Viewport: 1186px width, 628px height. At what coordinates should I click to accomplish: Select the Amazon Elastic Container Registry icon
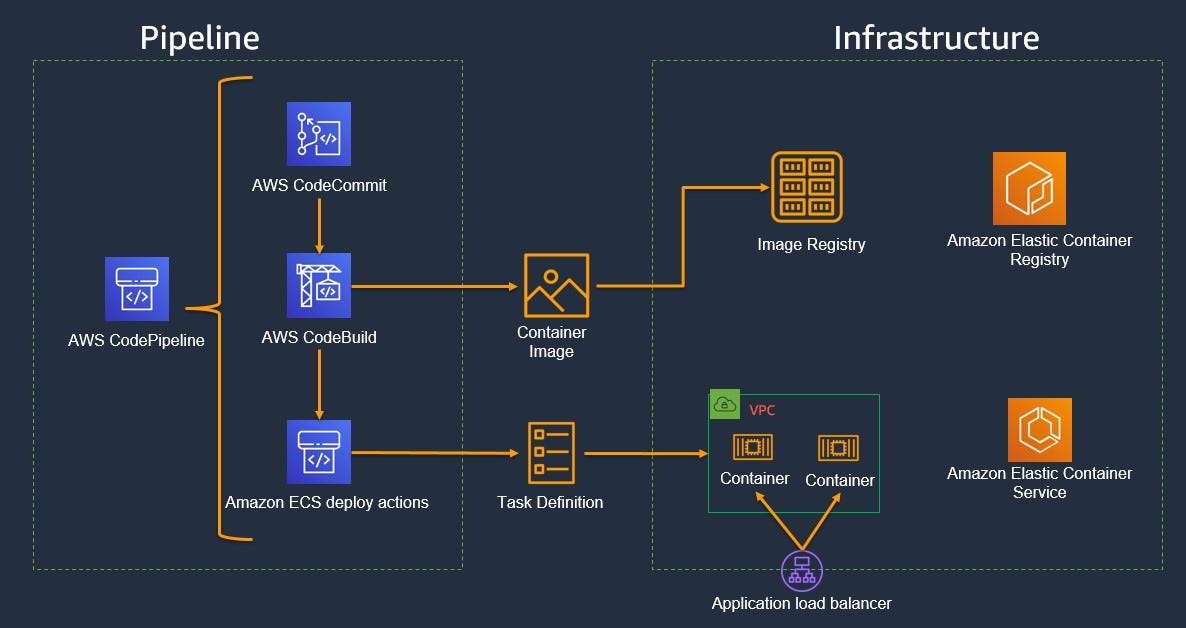pos(1028,188)
